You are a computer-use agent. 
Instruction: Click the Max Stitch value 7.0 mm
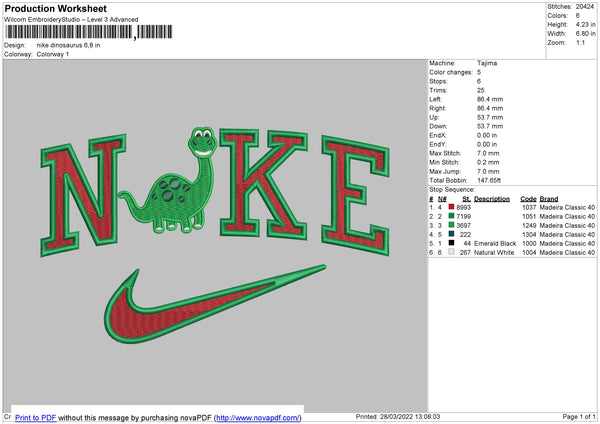488,153
